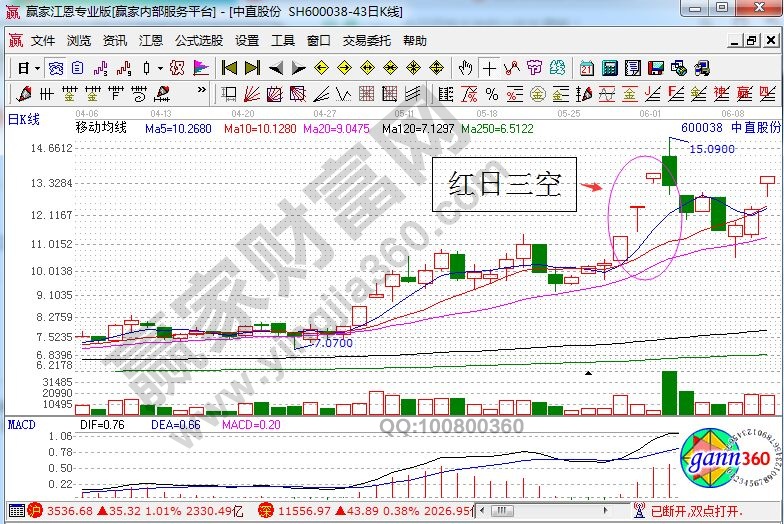Click the 600038 中直股份 stock label

coord(730,129)
